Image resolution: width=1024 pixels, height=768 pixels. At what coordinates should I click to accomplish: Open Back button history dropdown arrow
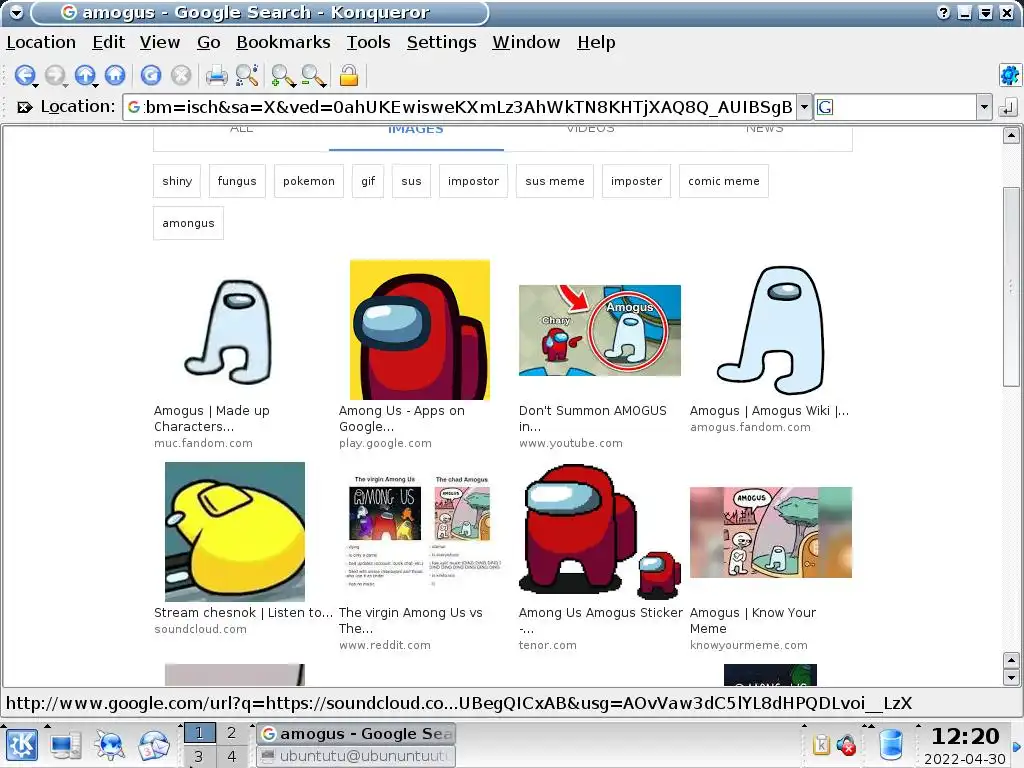coord(35,86)
